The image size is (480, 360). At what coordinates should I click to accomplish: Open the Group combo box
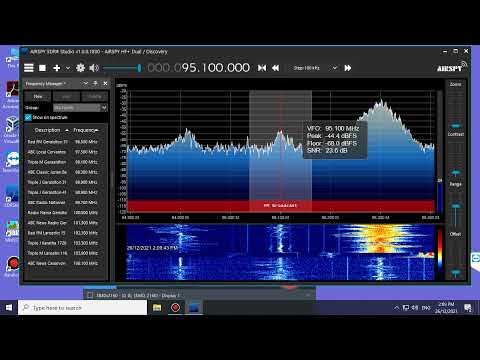coord(80,108)
